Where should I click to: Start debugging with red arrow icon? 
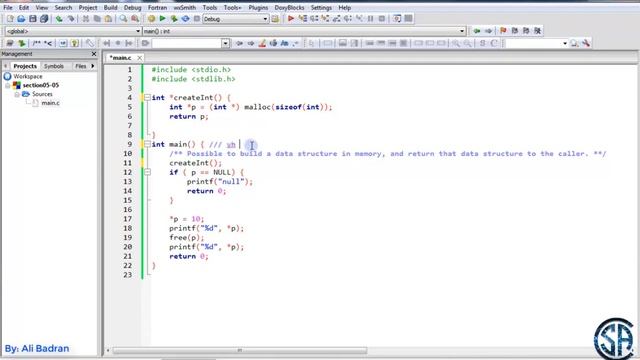click(291, 19)
